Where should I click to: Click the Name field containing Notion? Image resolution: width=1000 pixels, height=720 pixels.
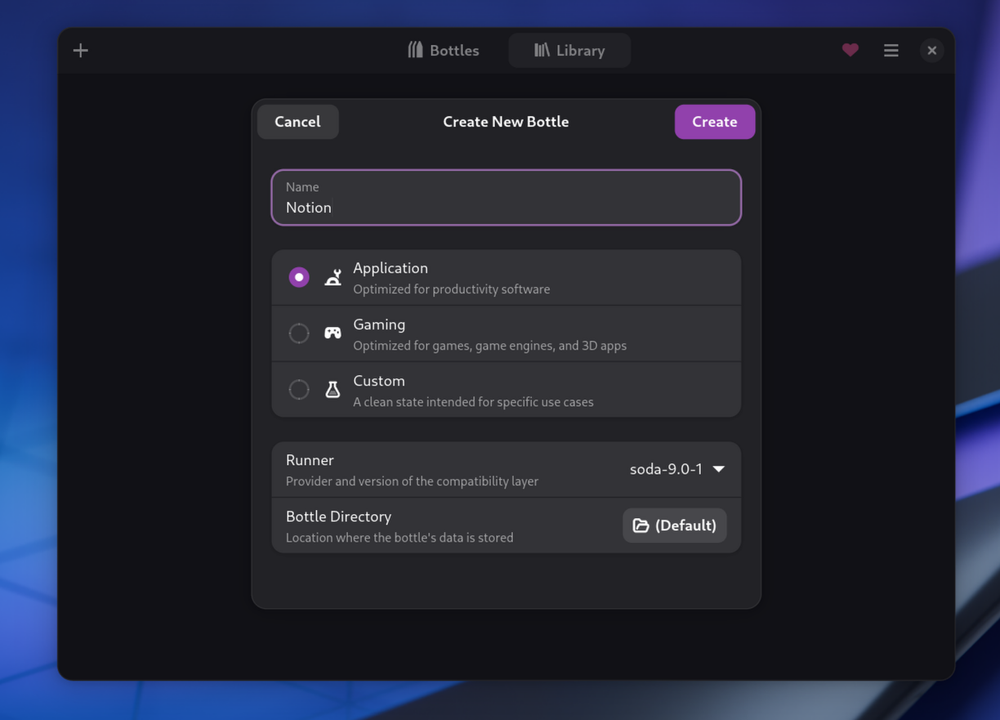506,197
